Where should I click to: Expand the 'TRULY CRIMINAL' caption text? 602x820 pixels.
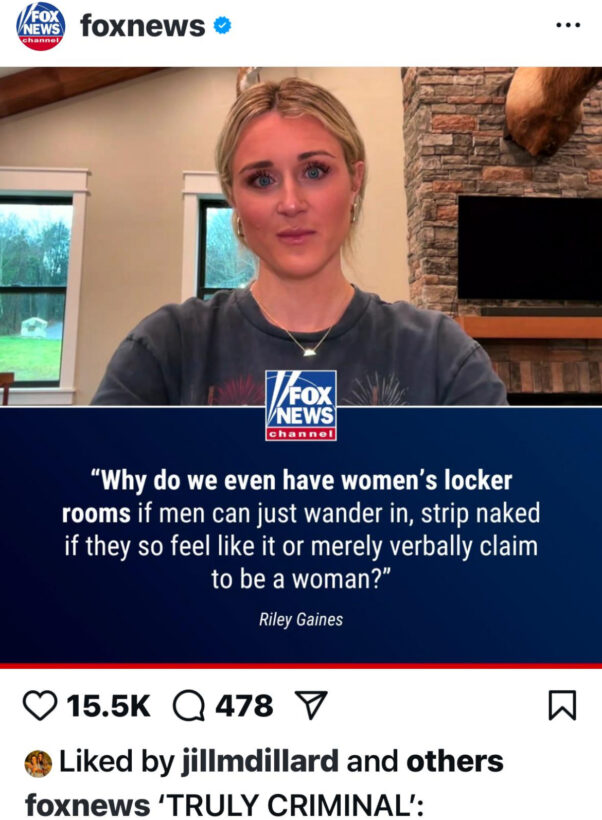[x=293, y=804]
